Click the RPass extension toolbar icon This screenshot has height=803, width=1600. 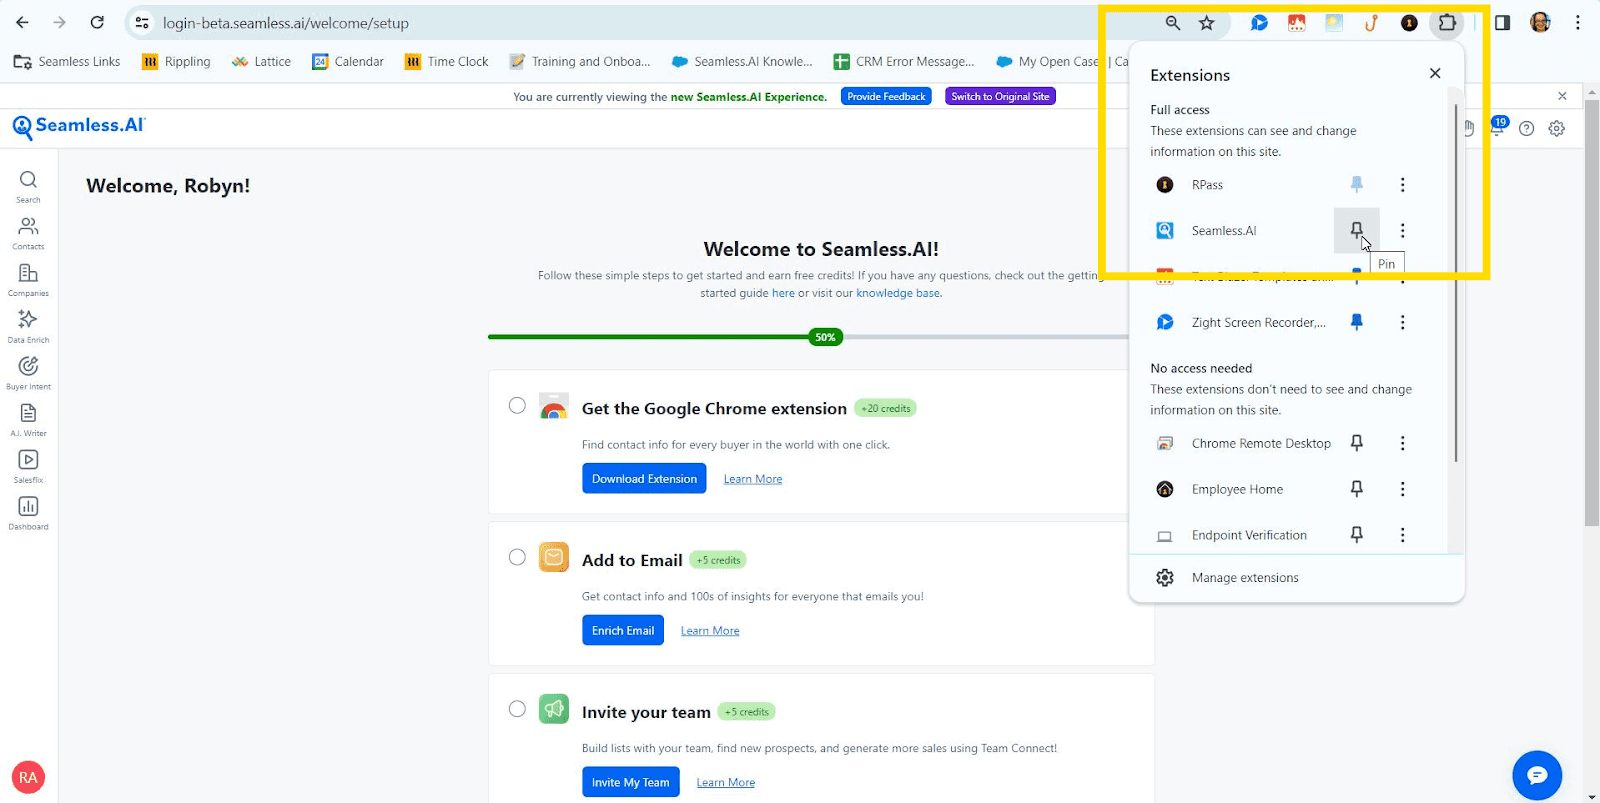pyautogui.click(x=1409, y=22)
